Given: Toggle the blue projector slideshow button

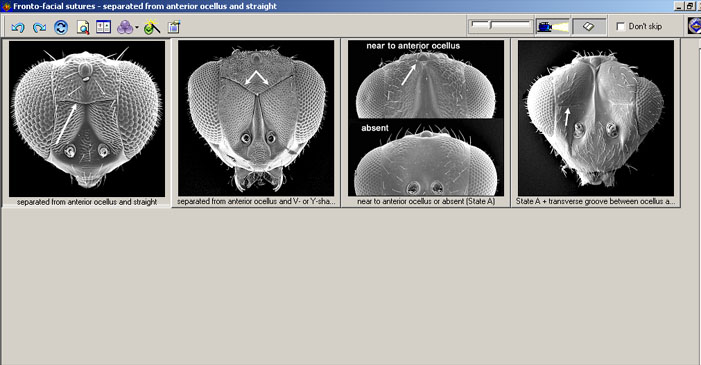Looking at the screenshot, I should coord(553,27).
